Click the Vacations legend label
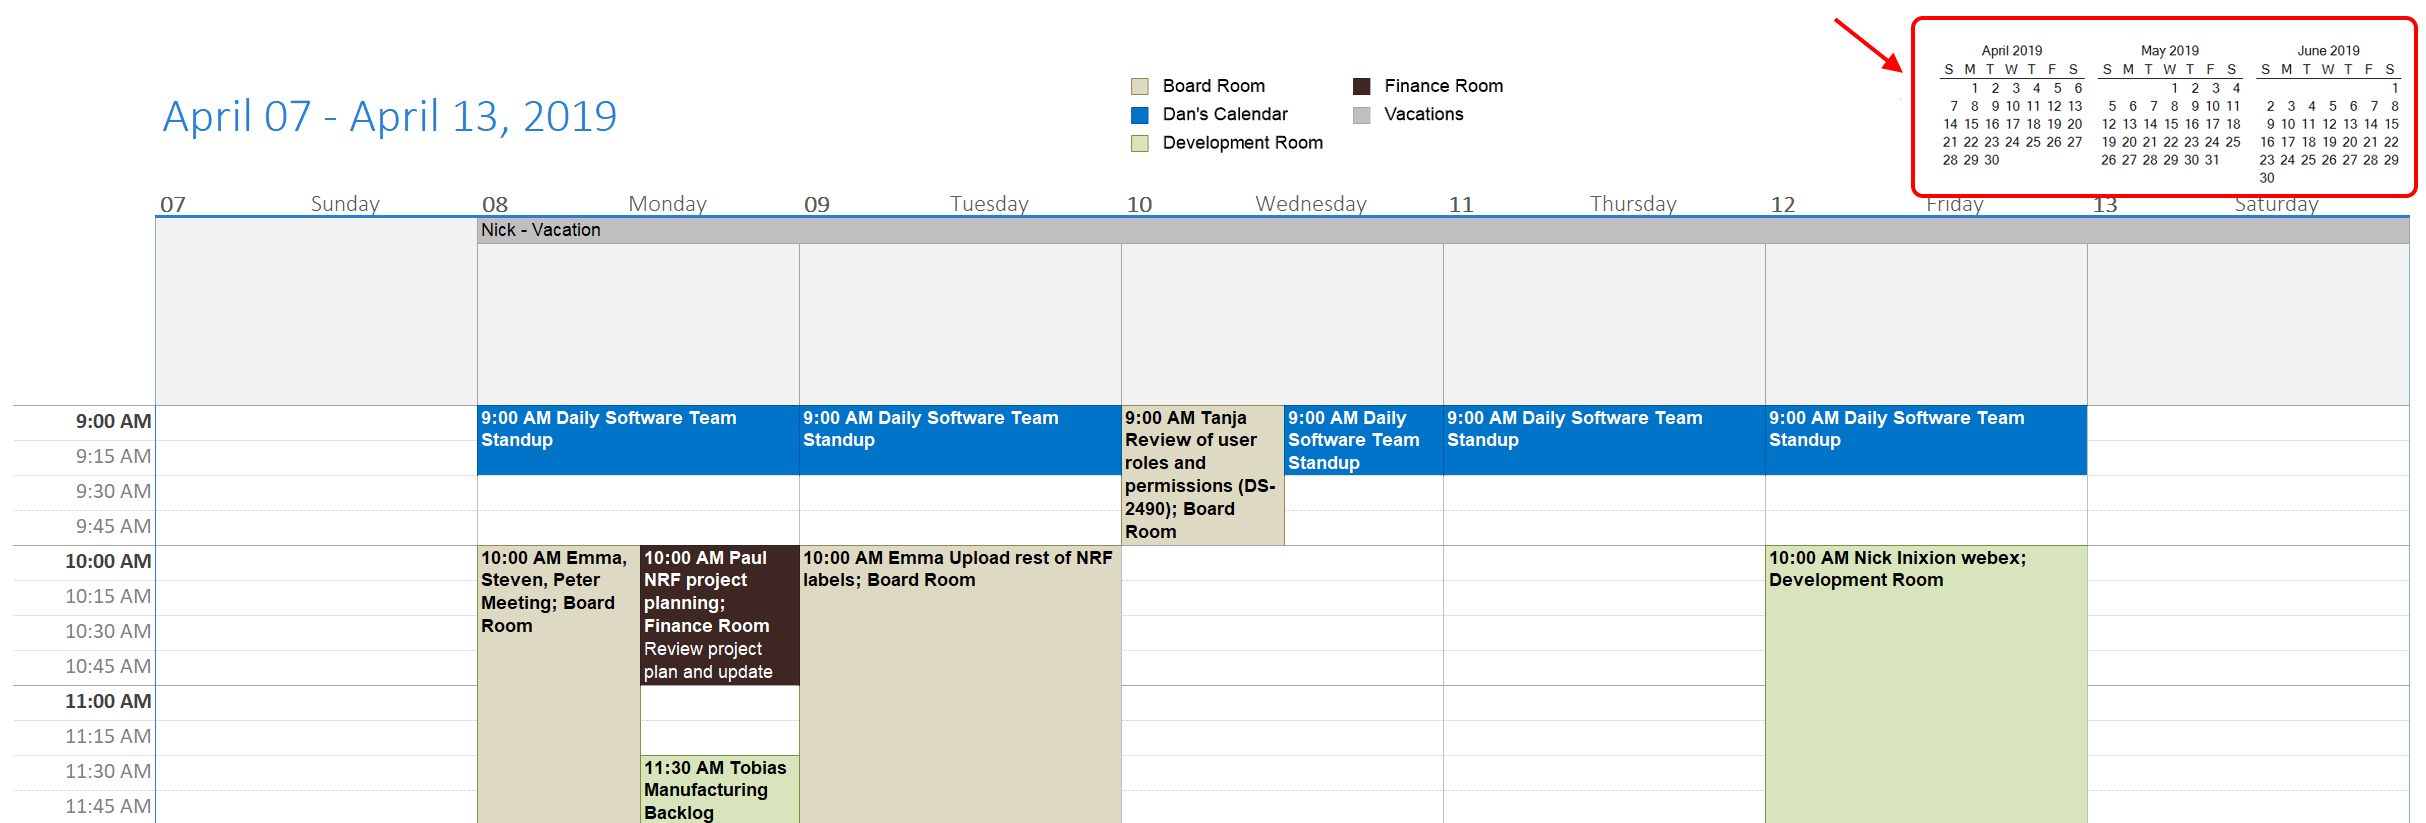 point(1424,115)
